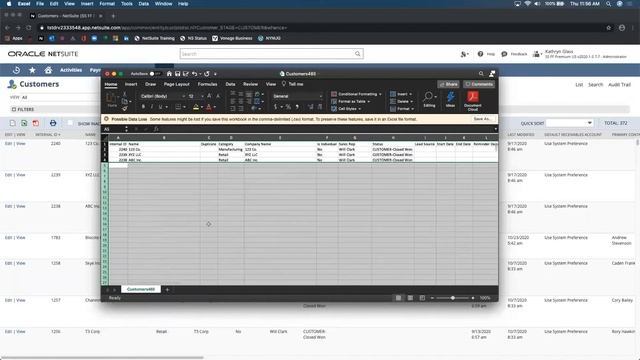Expand the Format as Table menu
The width and height of the screenshot is (640, 360).
(x=350, y=102)
